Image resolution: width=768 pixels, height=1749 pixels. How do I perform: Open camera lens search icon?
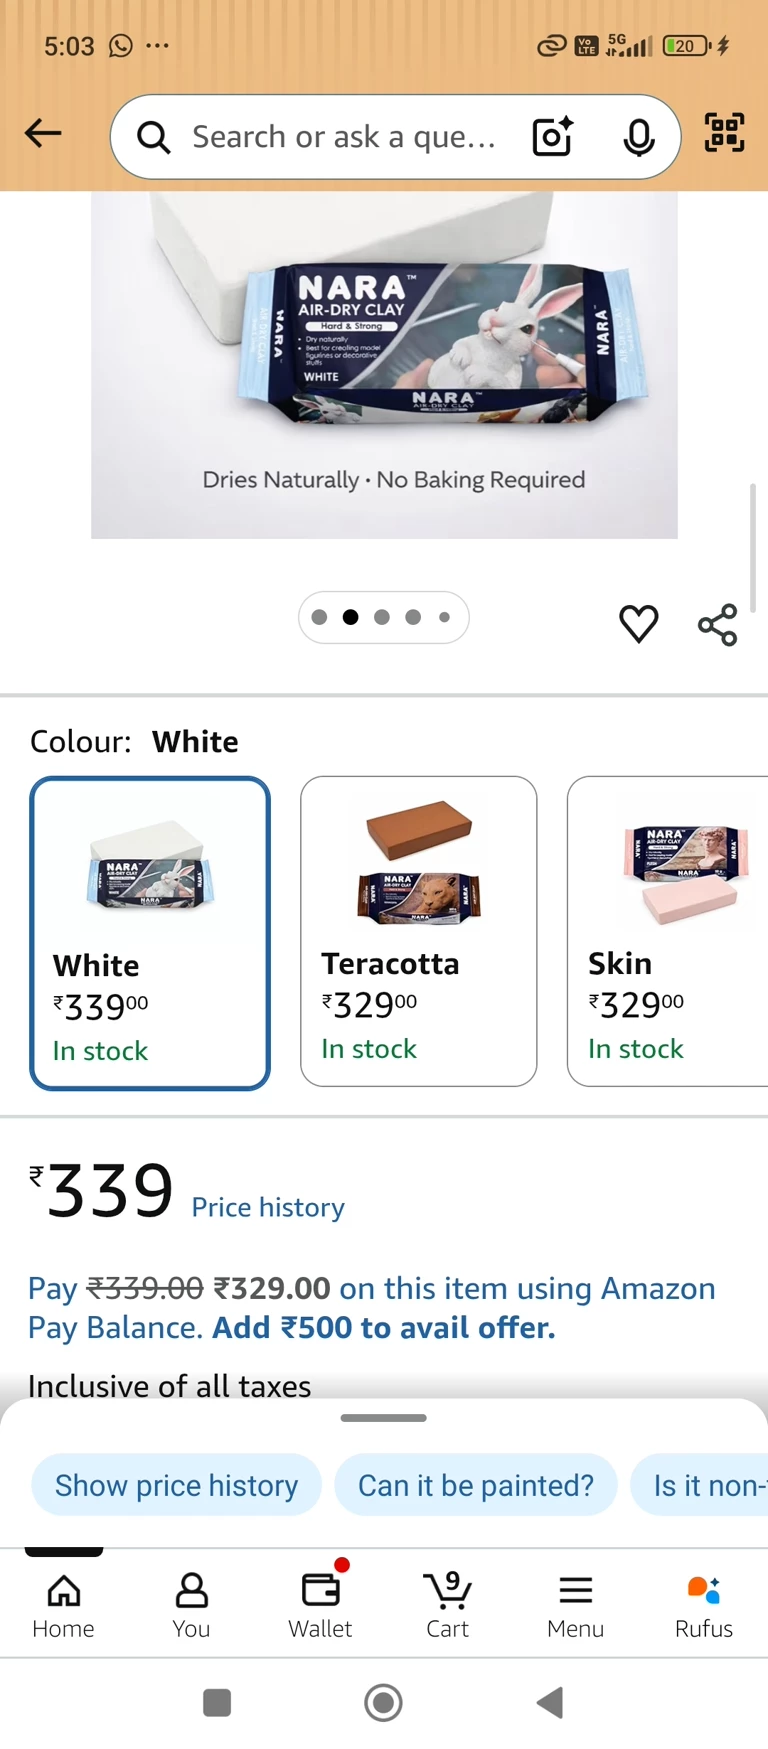(553, 136)
